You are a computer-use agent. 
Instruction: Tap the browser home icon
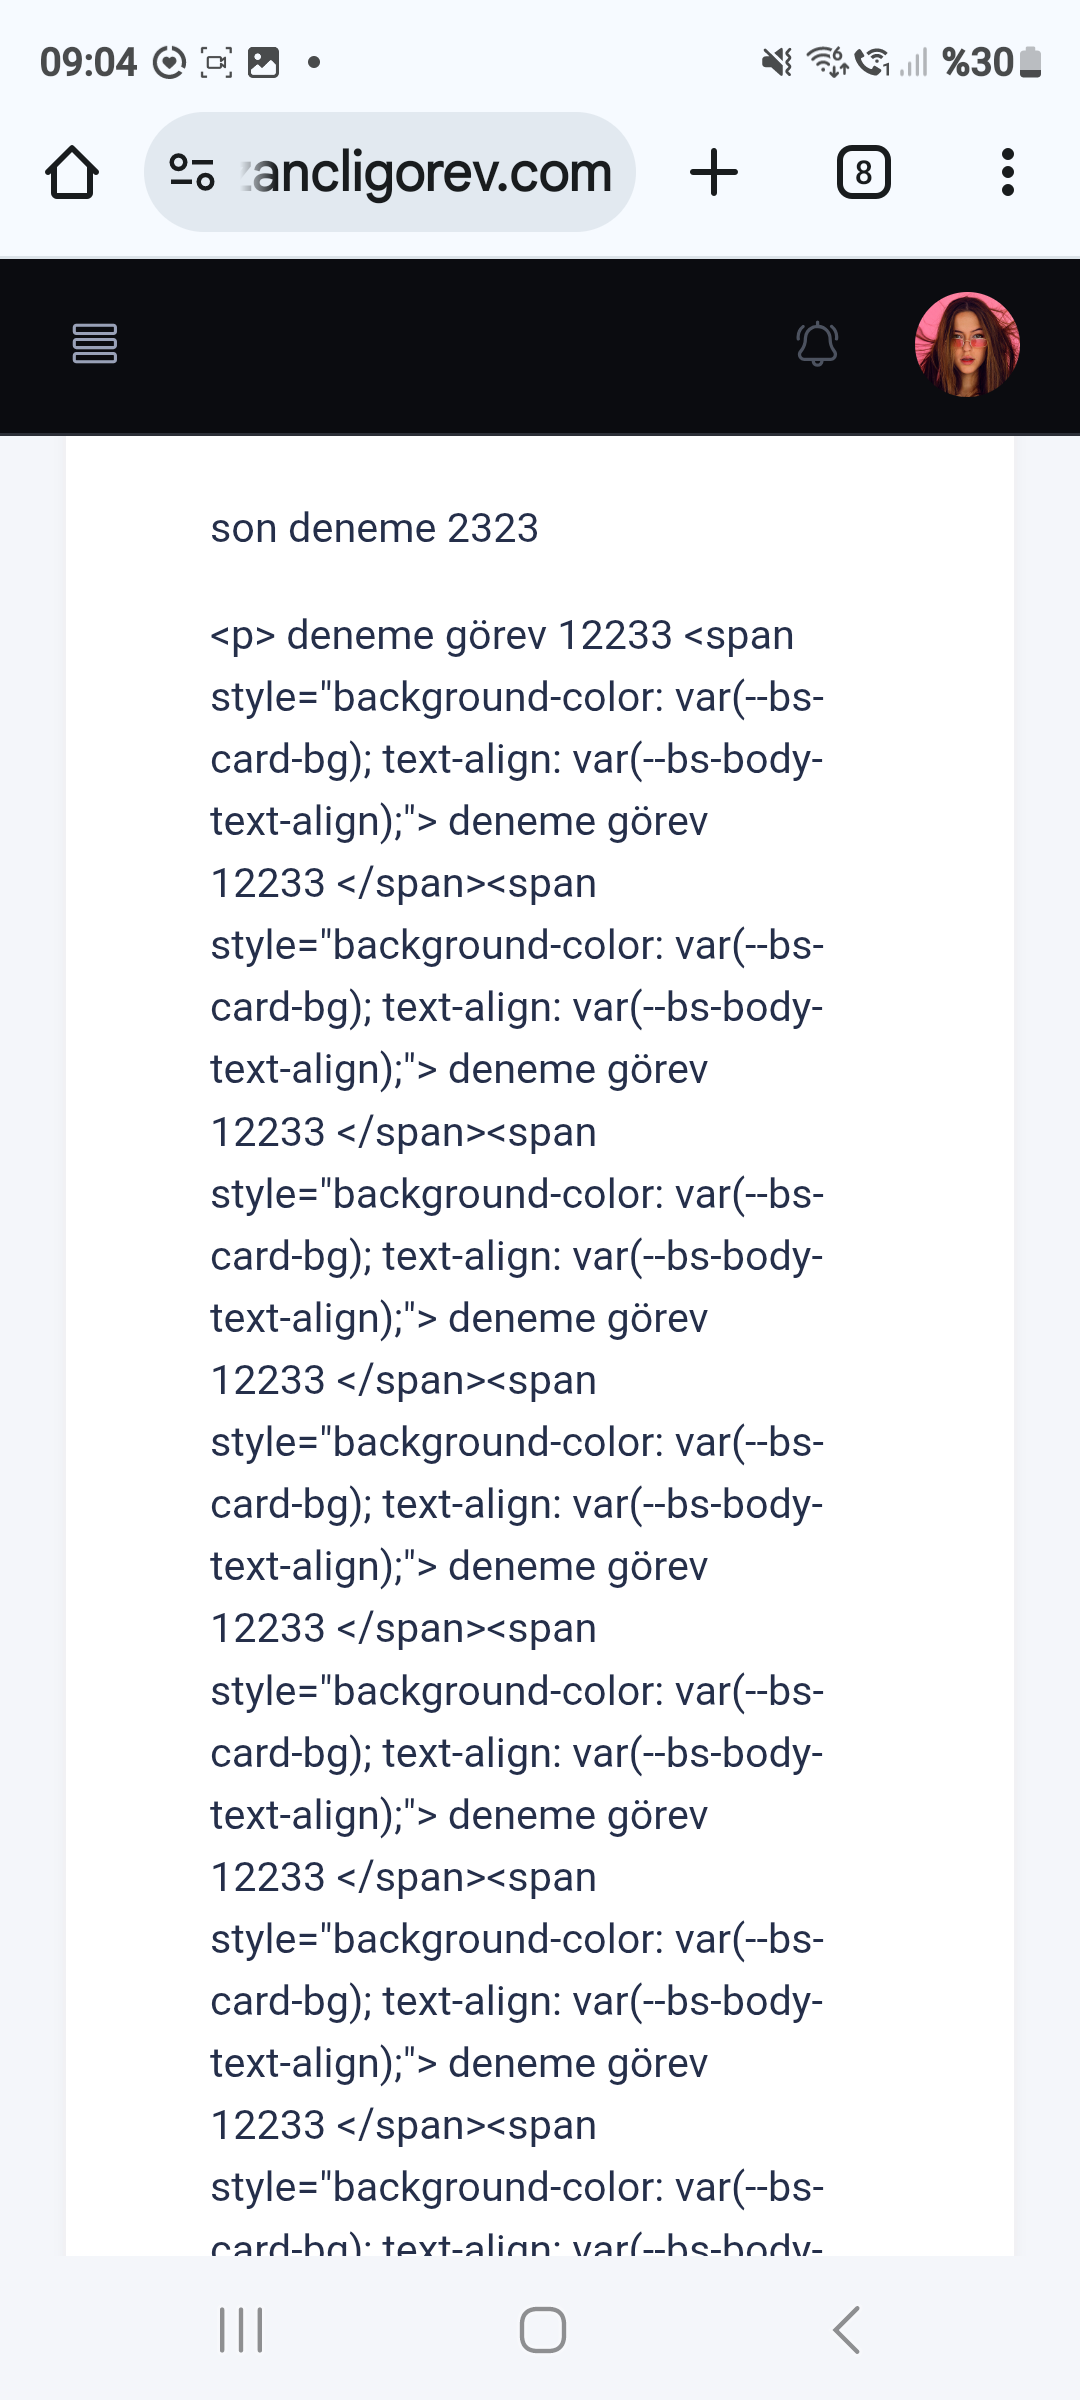pyautogui.click(x=72, y=173)
